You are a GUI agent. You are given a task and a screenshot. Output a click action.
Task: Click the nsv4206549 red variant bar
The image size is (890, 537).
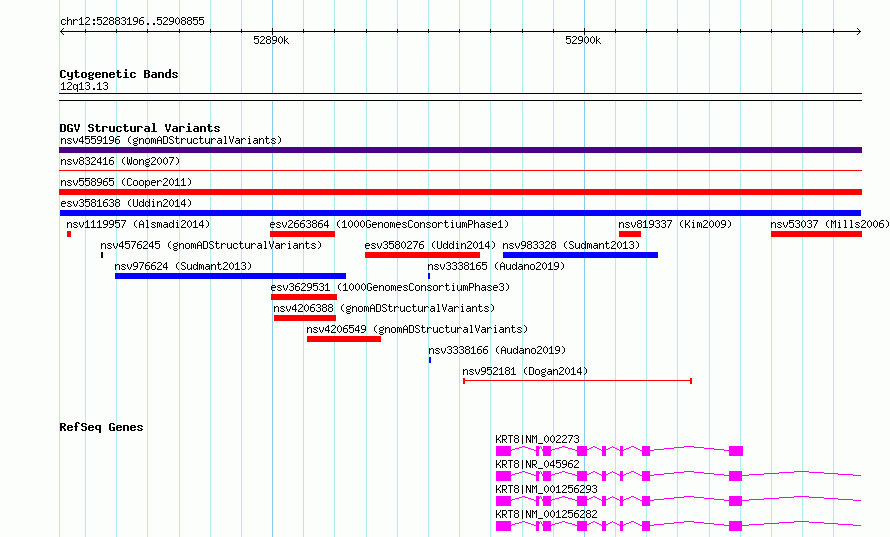344,339
